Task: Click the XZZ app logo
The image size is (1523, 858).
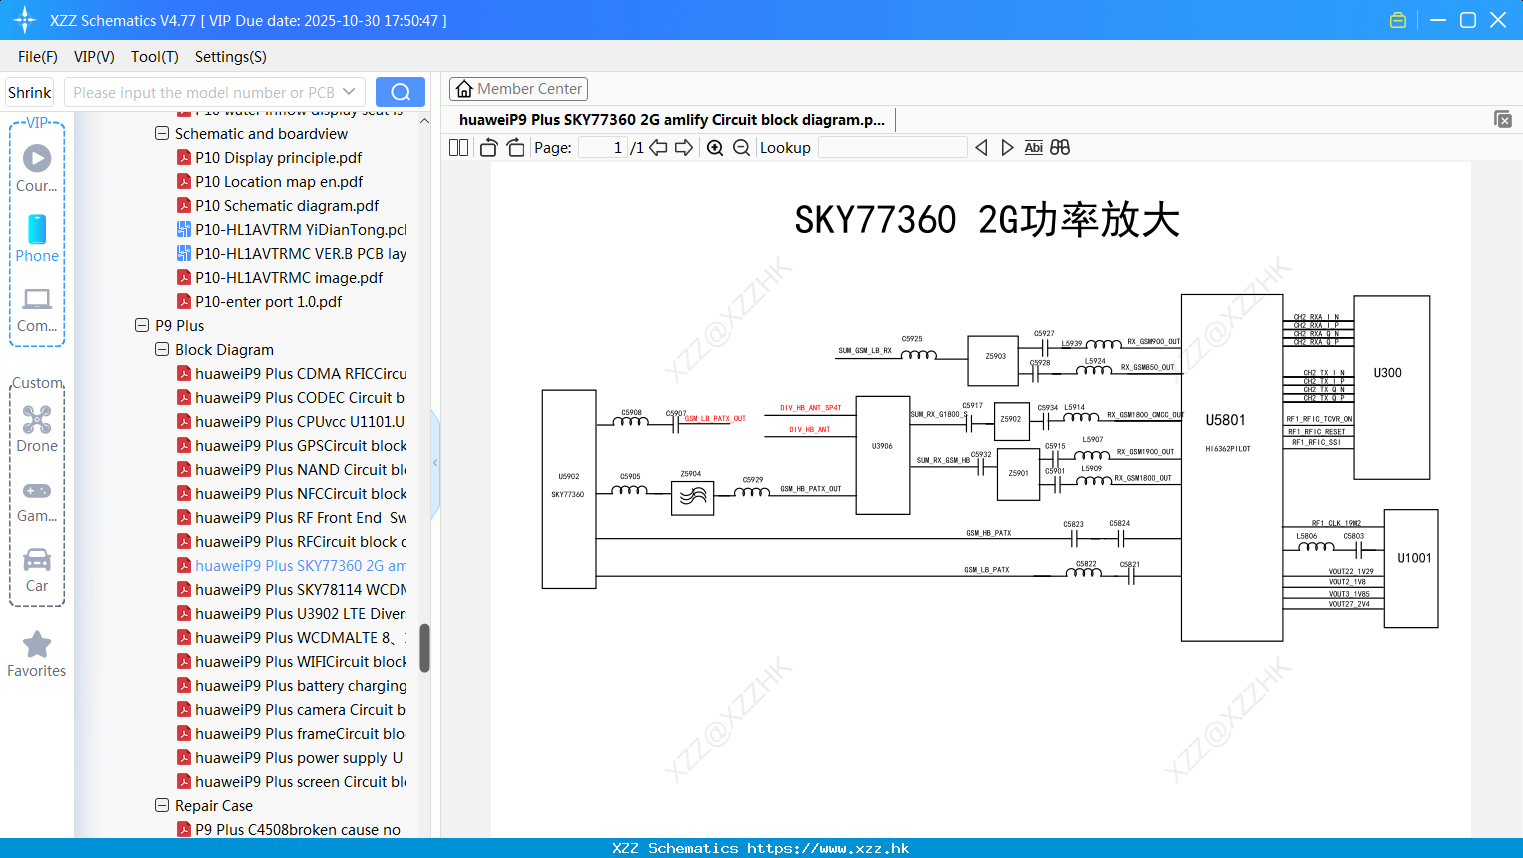Action: pyautogui.click(x=25, y=20)
